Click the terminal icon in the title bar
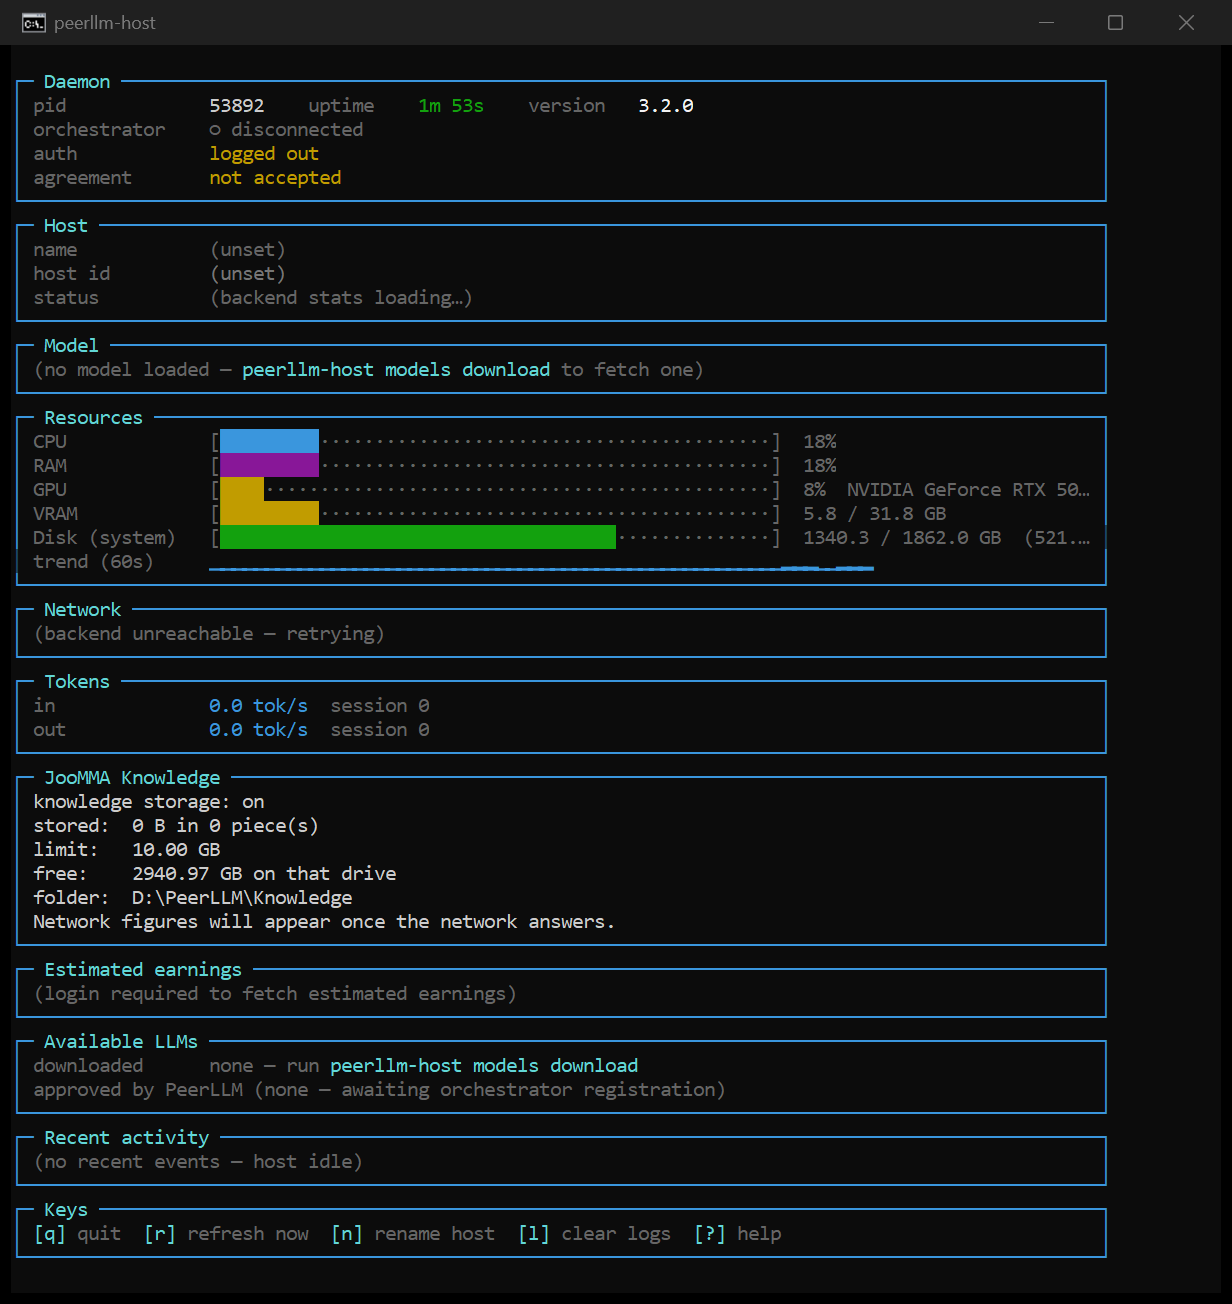Screen dimensions: 1232x1304 click(33, 23)
